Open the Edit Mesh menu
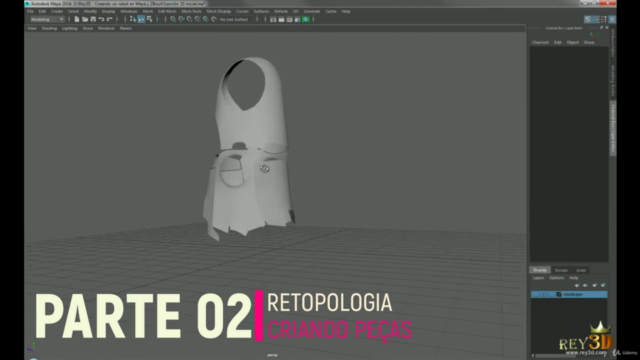 tap(167, 11)
